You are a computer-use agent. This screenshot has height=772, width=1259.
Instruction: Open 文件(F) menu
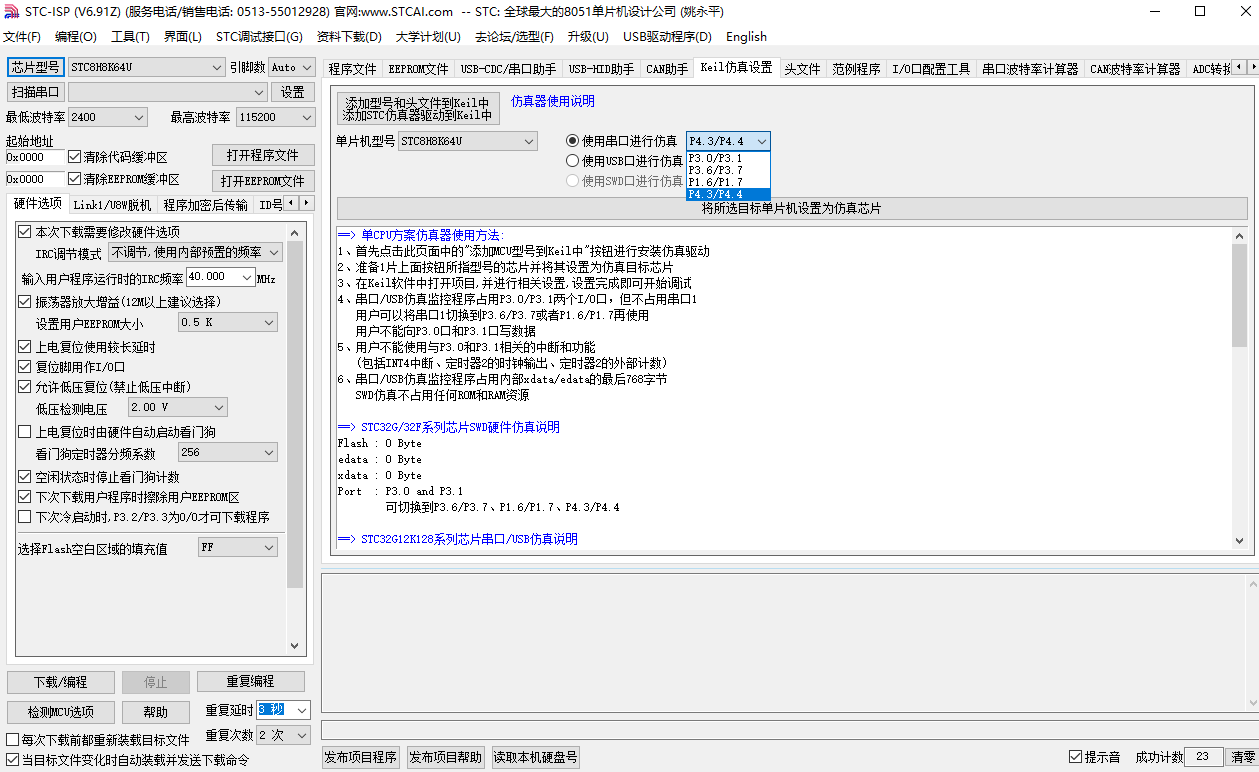22,37
